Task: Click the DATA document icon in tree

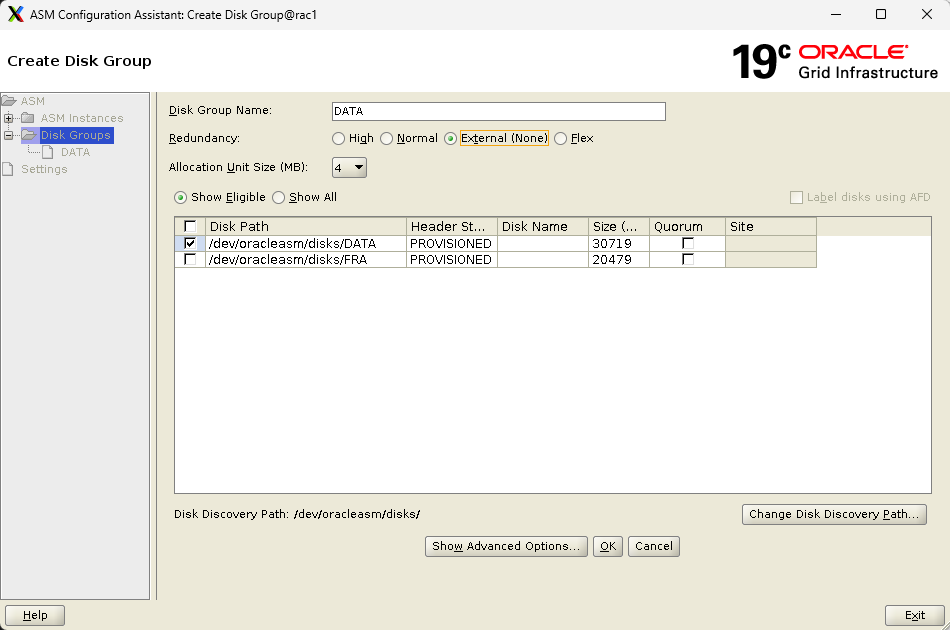Action: point(47,151)
